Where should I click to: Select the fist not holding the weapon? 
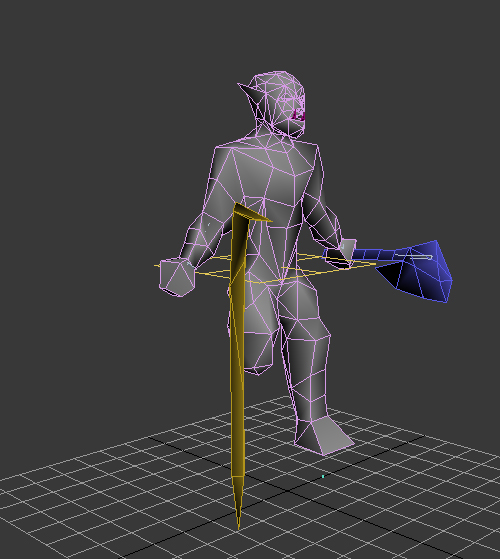click(177, 277)
